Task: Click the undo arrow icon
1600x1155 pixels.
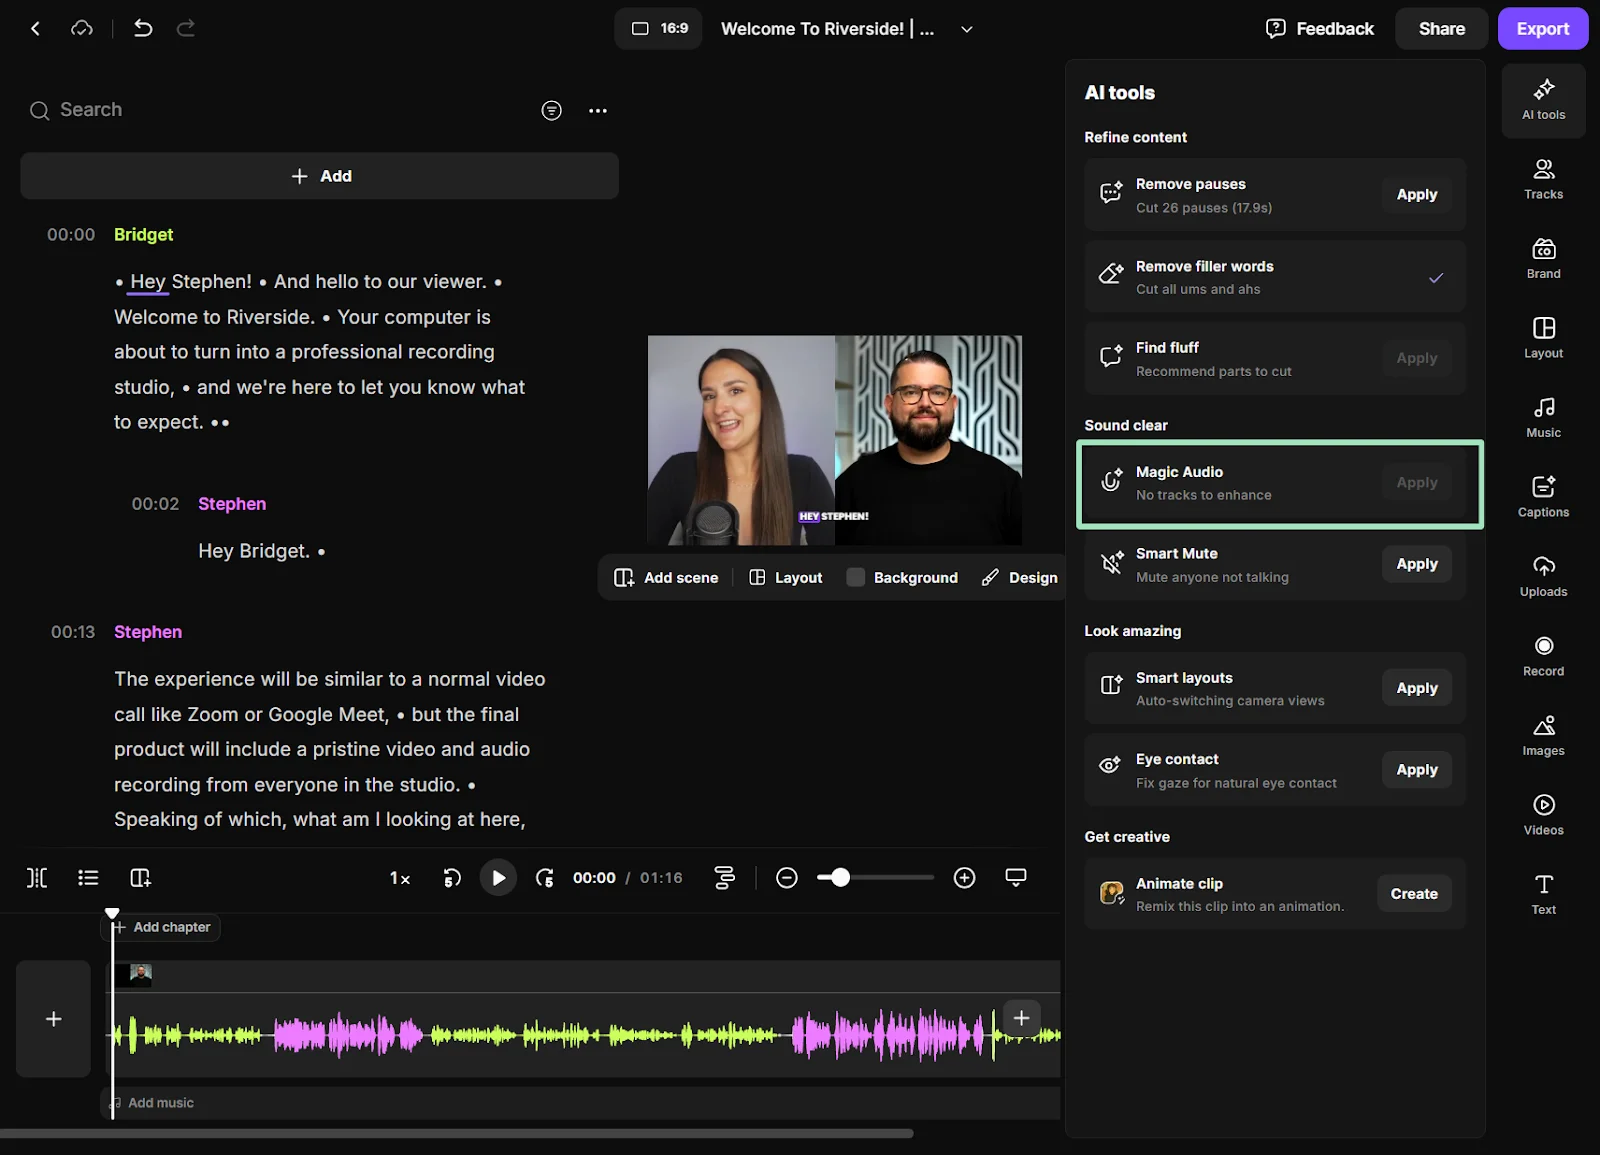Action: coord(143,29)
